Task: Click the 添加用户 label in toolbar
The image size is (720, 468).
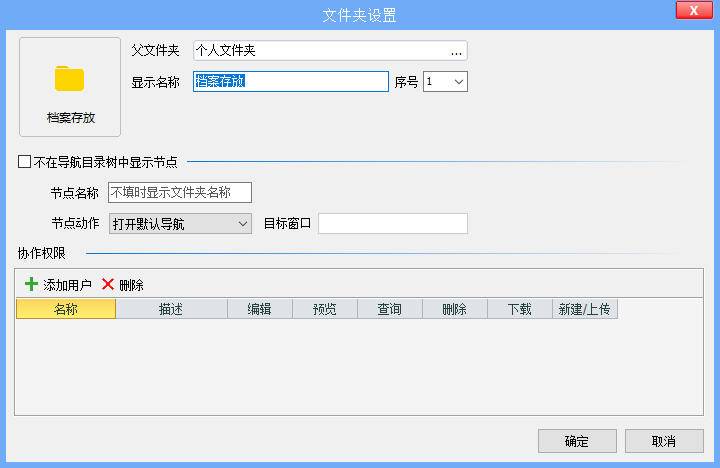Action: point(68,285)
